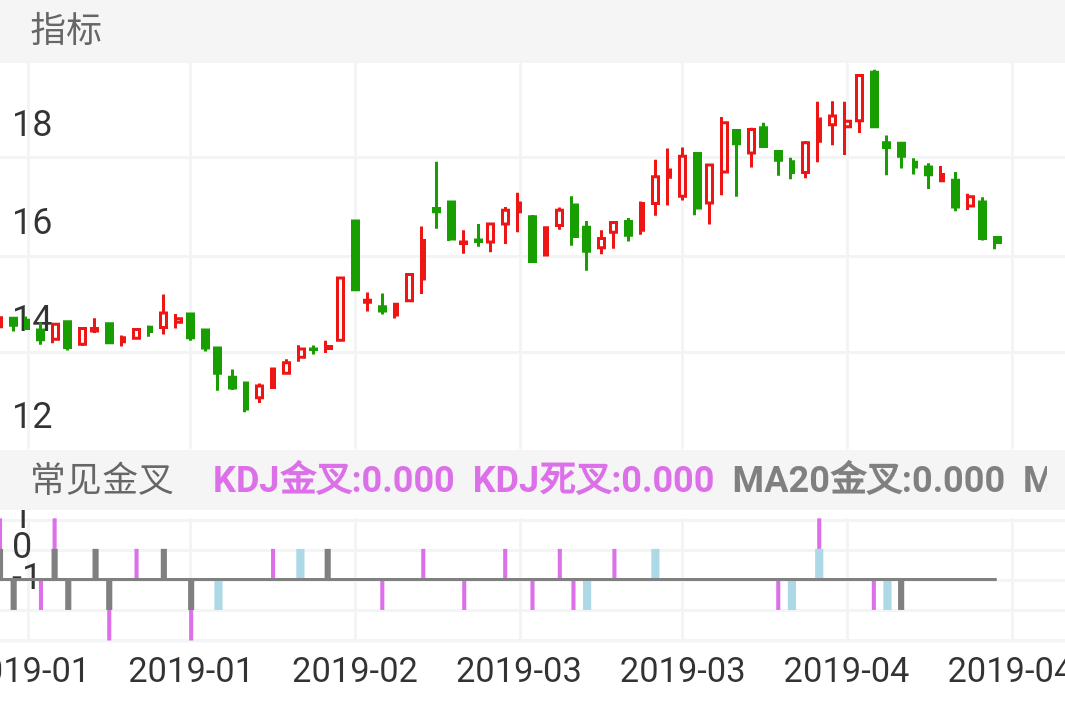
Task: Select the green candle with the long upper wick in February
Action: click(436, 209)
